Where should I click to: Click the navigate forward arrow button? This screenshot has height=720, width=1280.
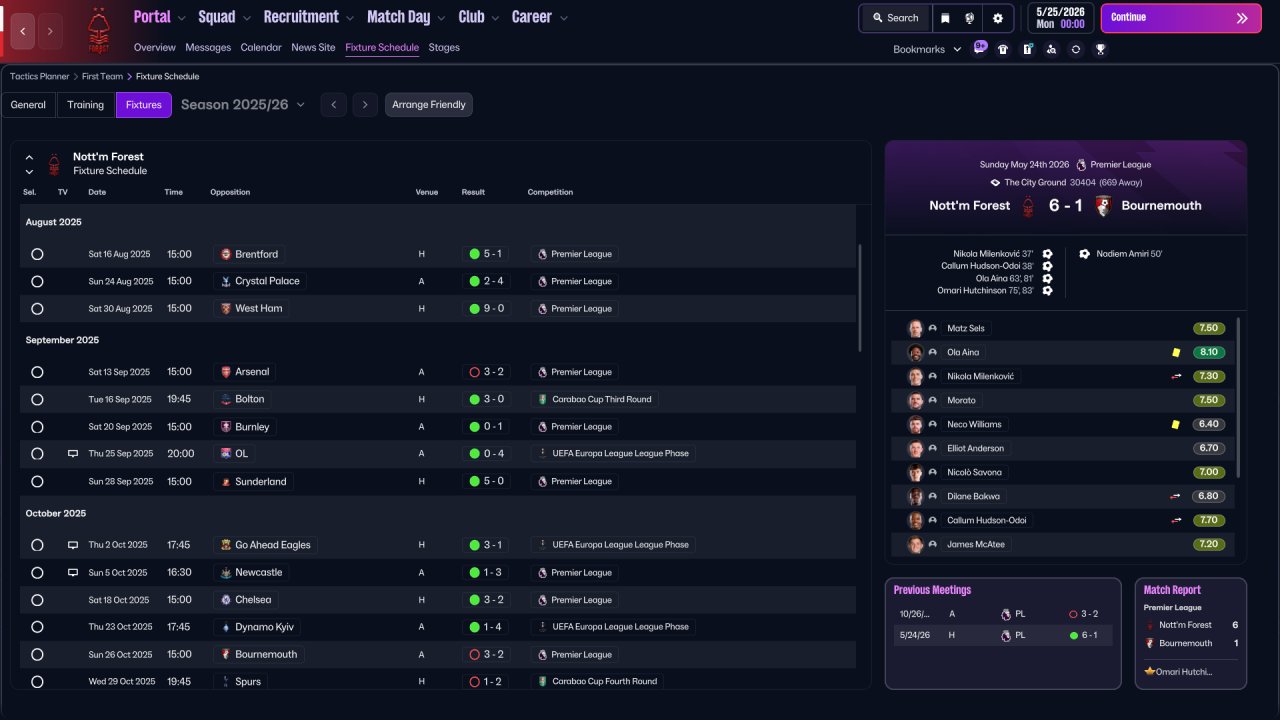[x=50, y=31]
